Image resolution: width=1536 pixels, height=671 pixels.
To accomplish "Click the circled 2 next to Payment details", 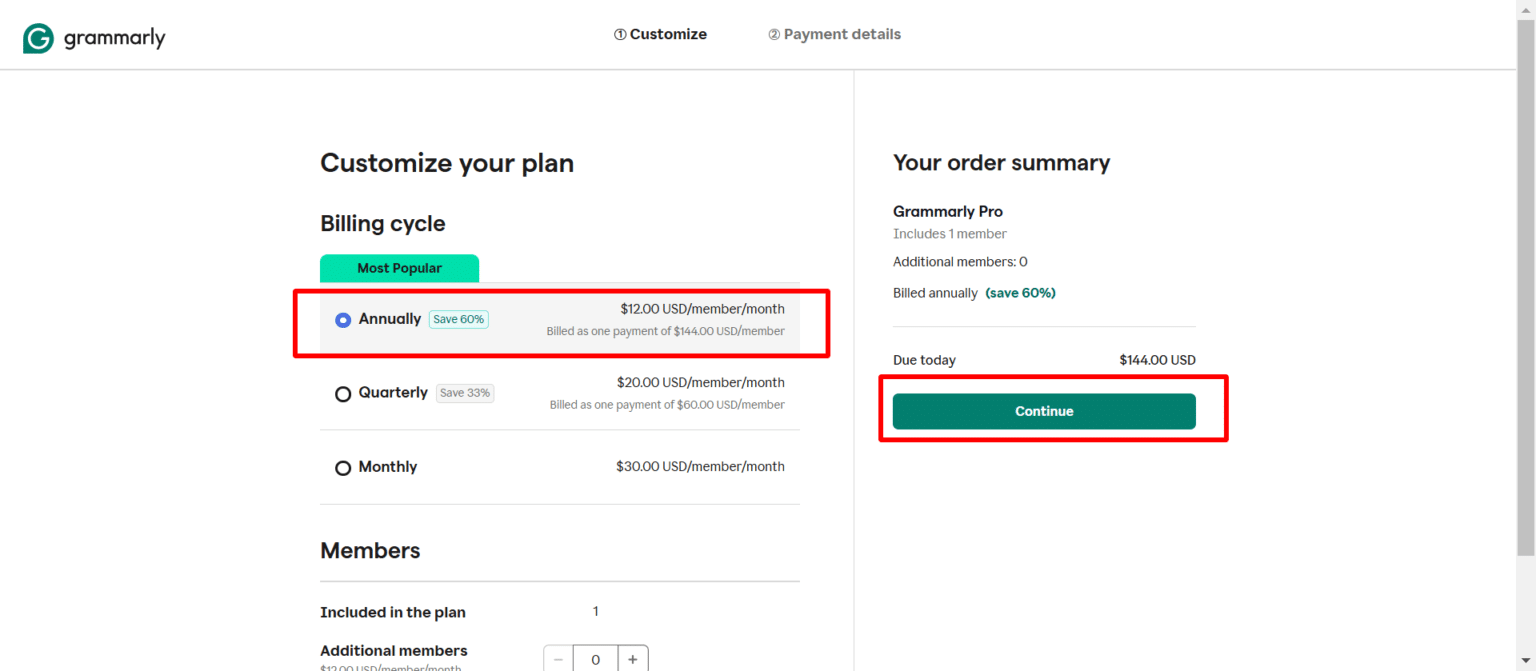I will (775, 33).
